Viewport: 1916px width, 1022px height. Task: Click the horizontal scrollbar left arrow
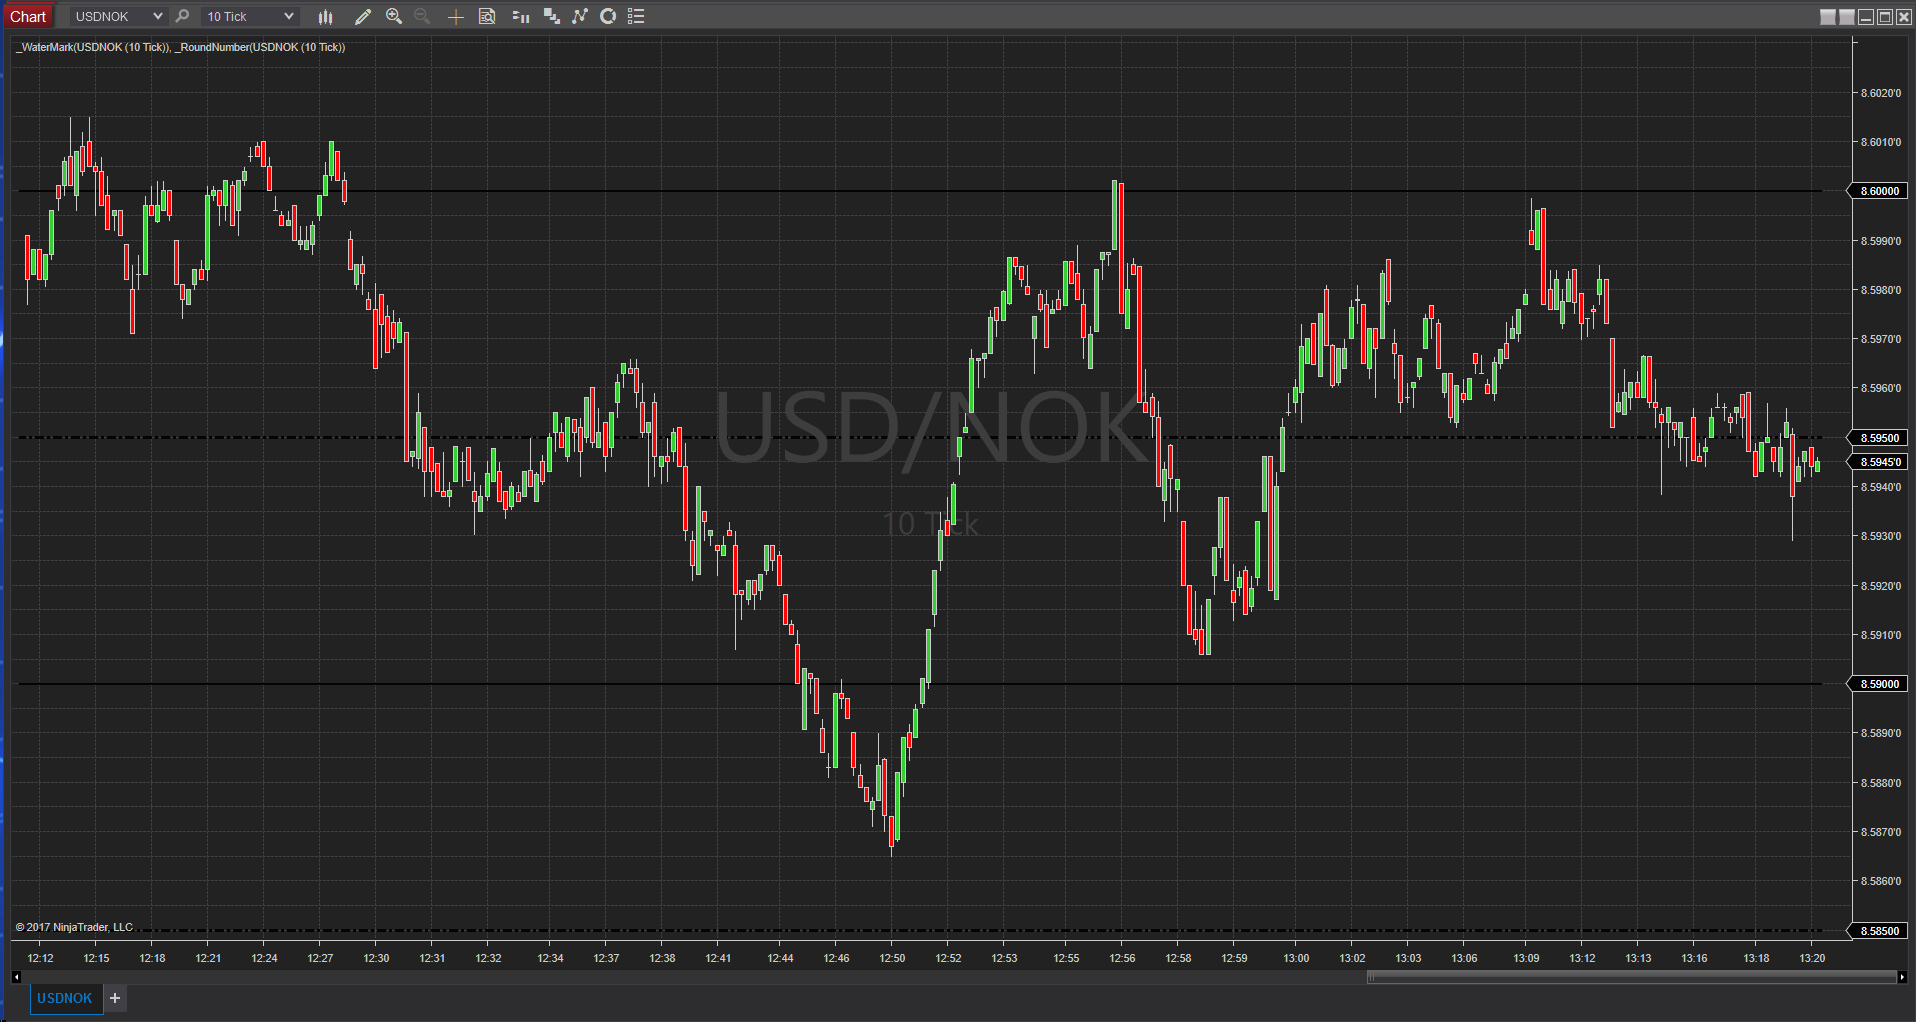[17, 977]
